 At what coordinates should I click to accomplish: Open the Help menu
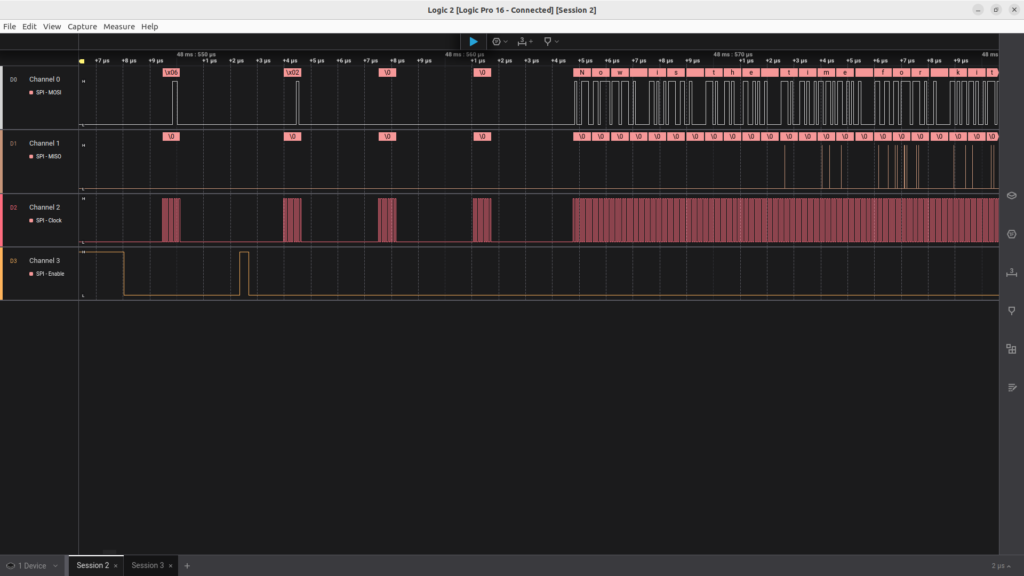[x=150, y=27]
